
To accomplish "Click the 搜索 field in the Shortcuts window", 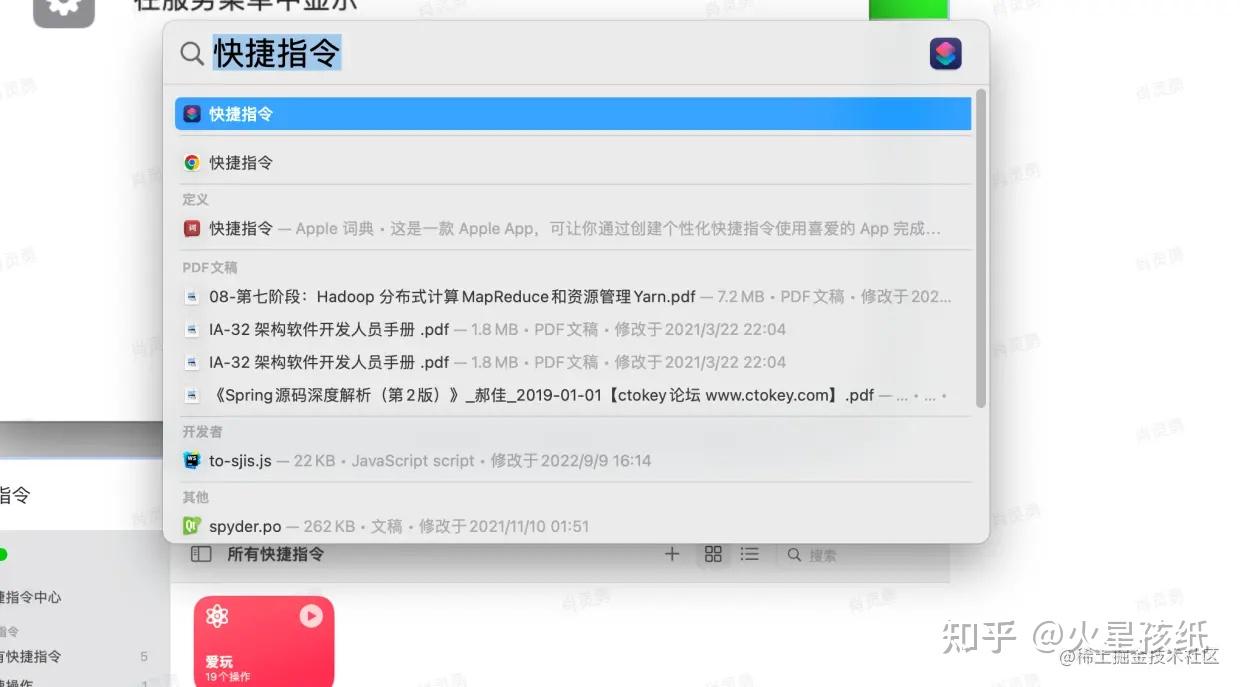I will 860,555.
